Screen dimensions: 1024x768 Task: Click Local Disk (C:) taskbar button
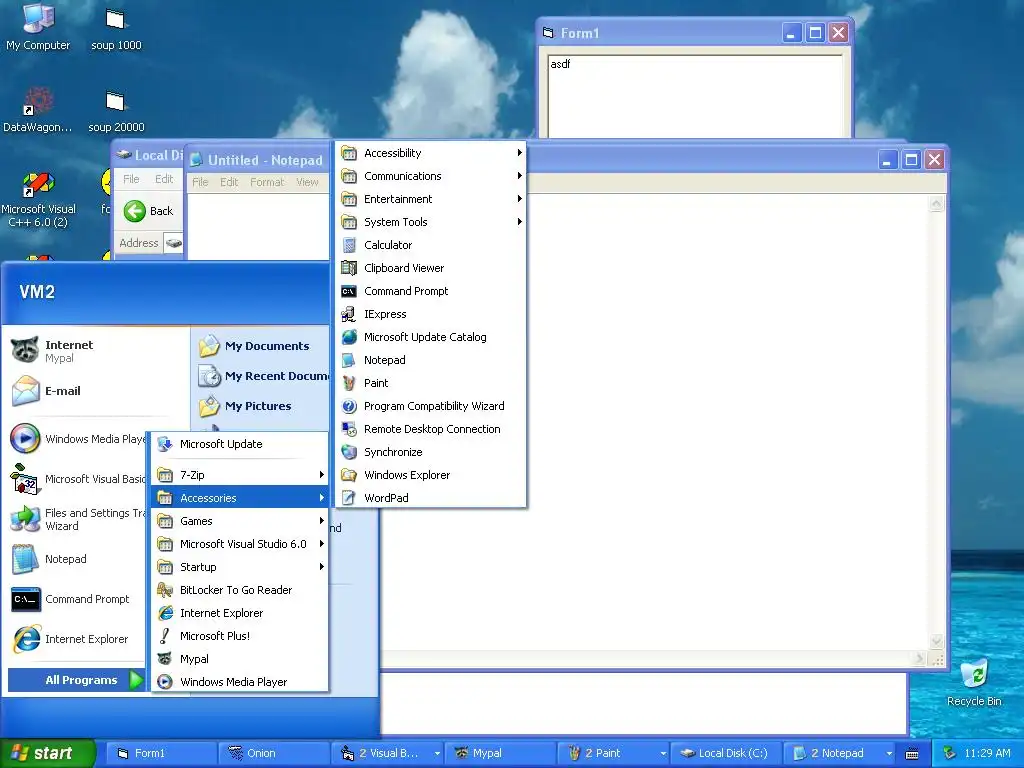click(x=726, y=754)
